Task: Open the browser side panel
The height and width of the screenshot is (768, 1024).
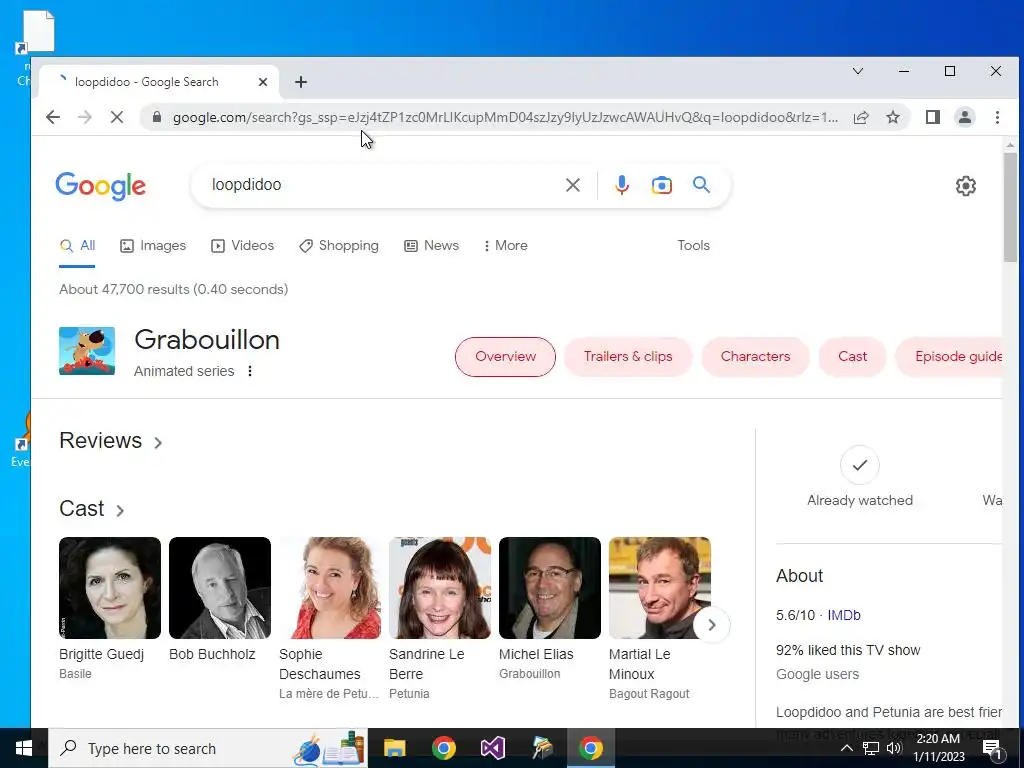Action: pos(933,118)
